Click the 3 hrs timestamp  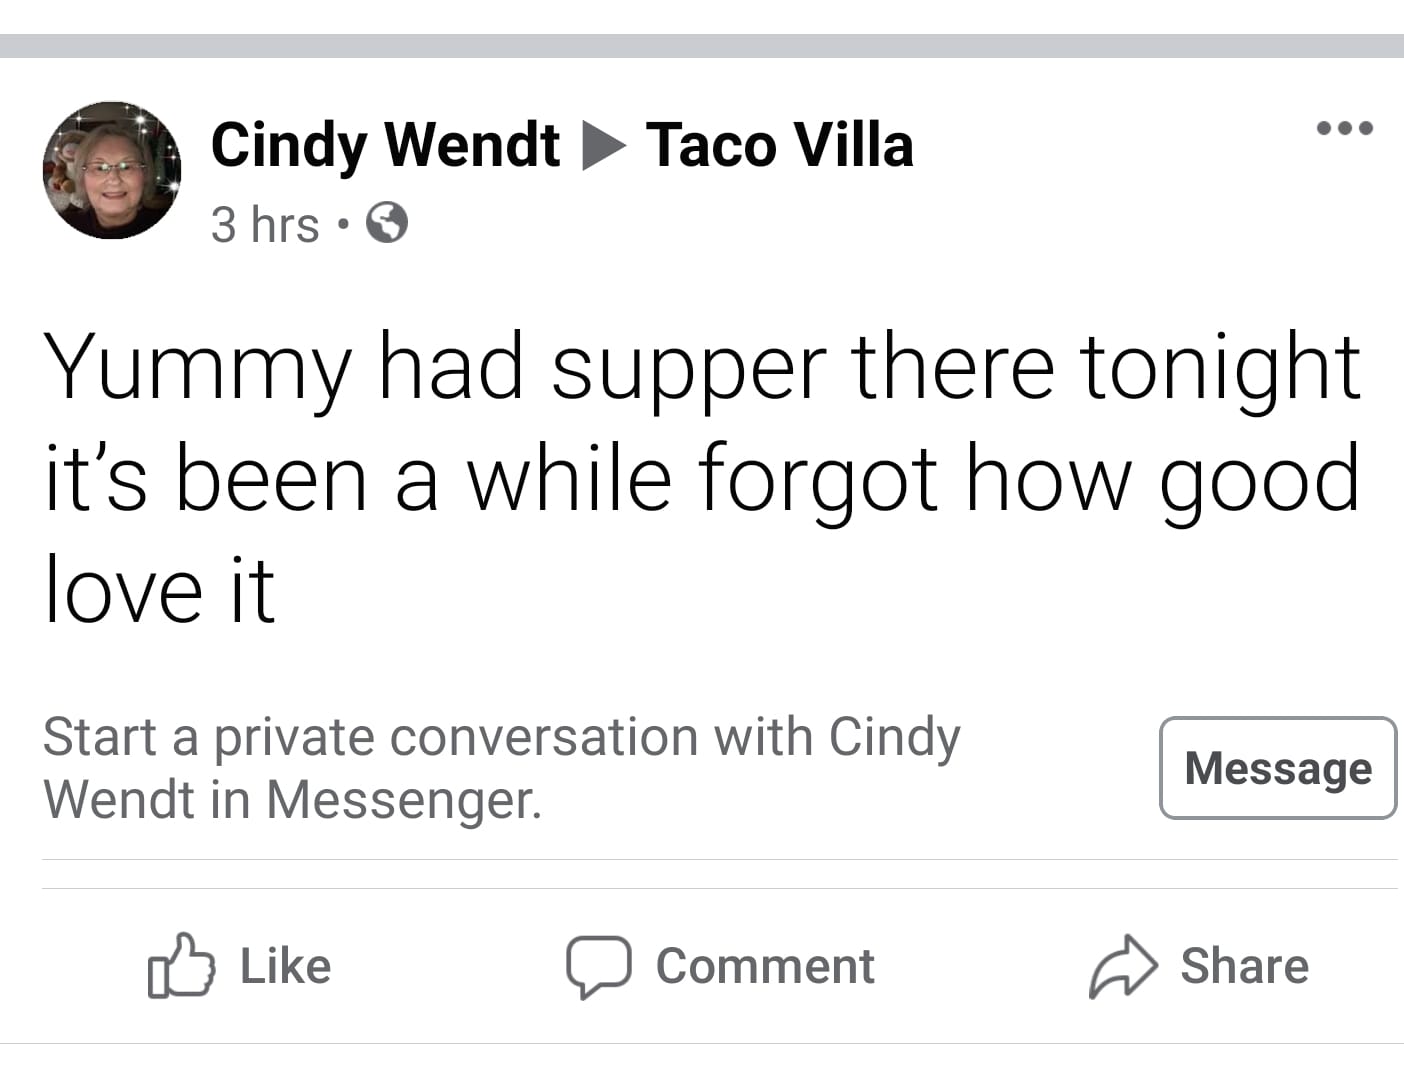tap(265, 224)
